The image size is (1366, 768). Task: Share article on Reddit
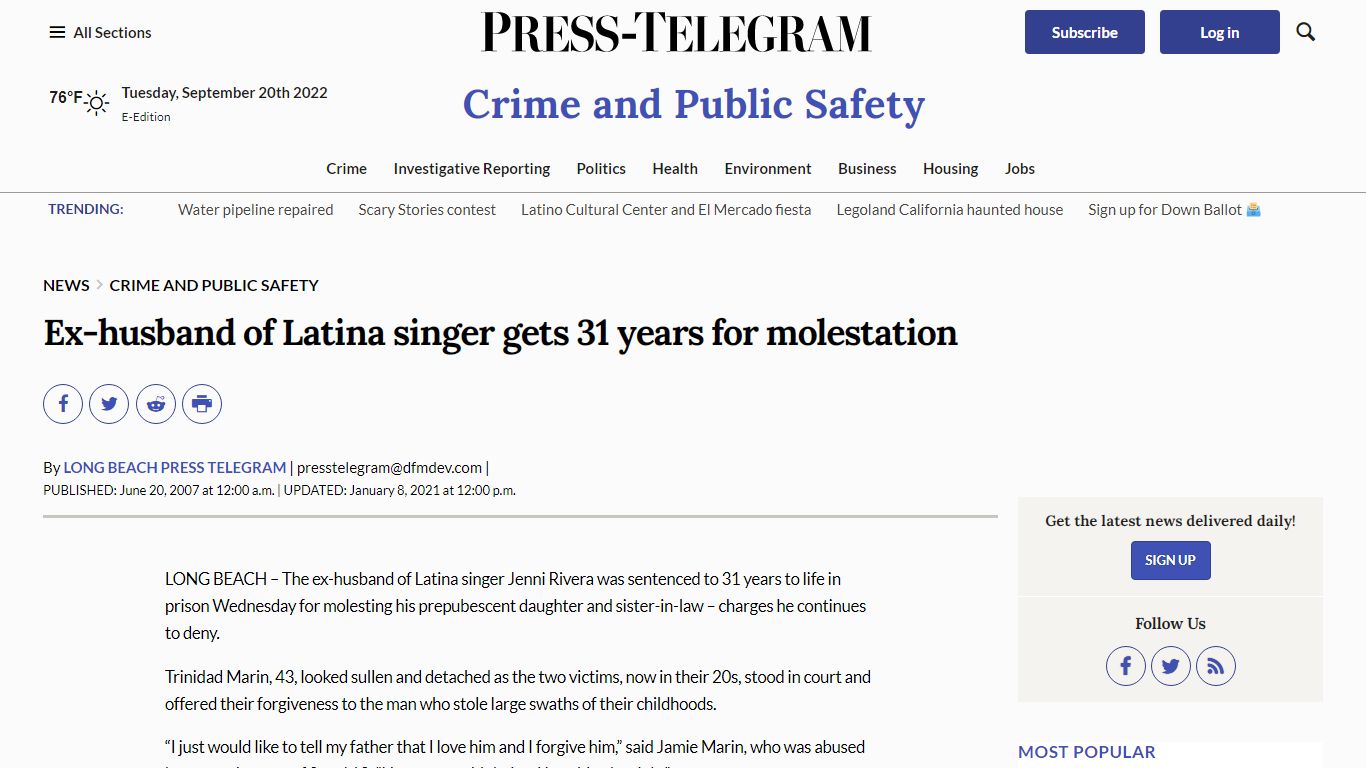pyautogui.click(x=156, y=404)
